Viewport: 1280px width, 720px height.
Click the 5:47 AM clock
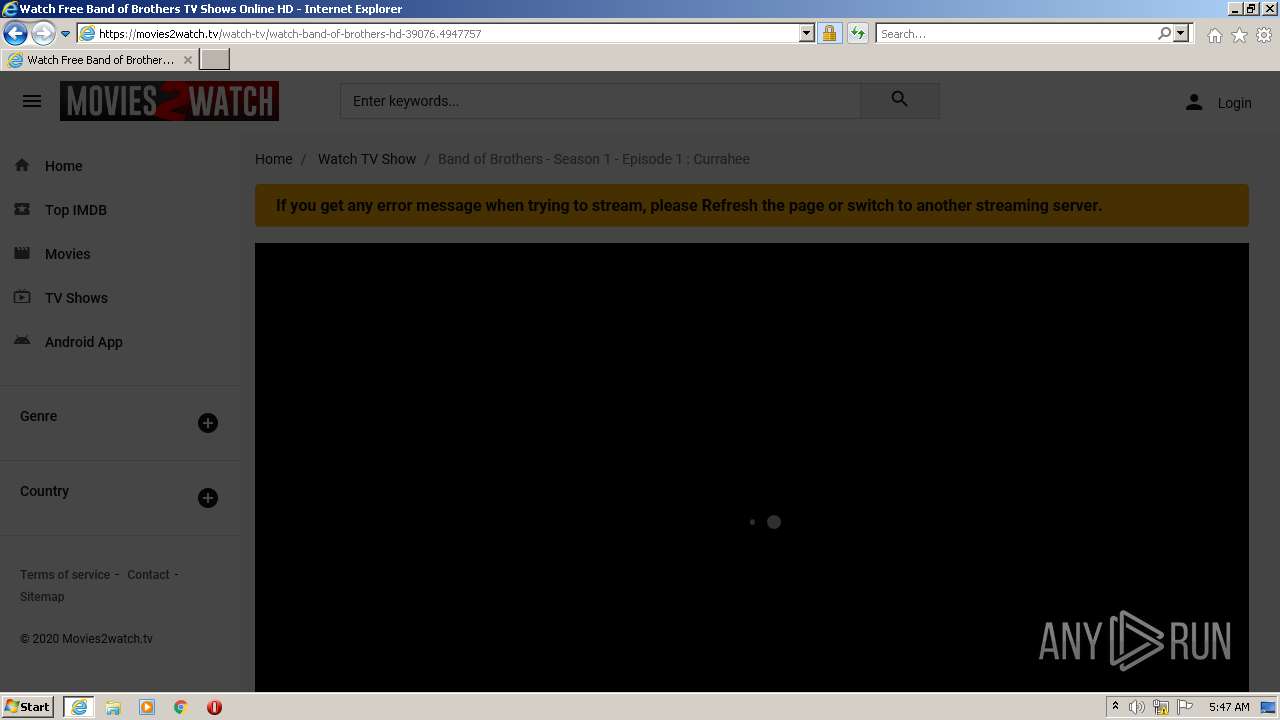tap(1229, 707)
